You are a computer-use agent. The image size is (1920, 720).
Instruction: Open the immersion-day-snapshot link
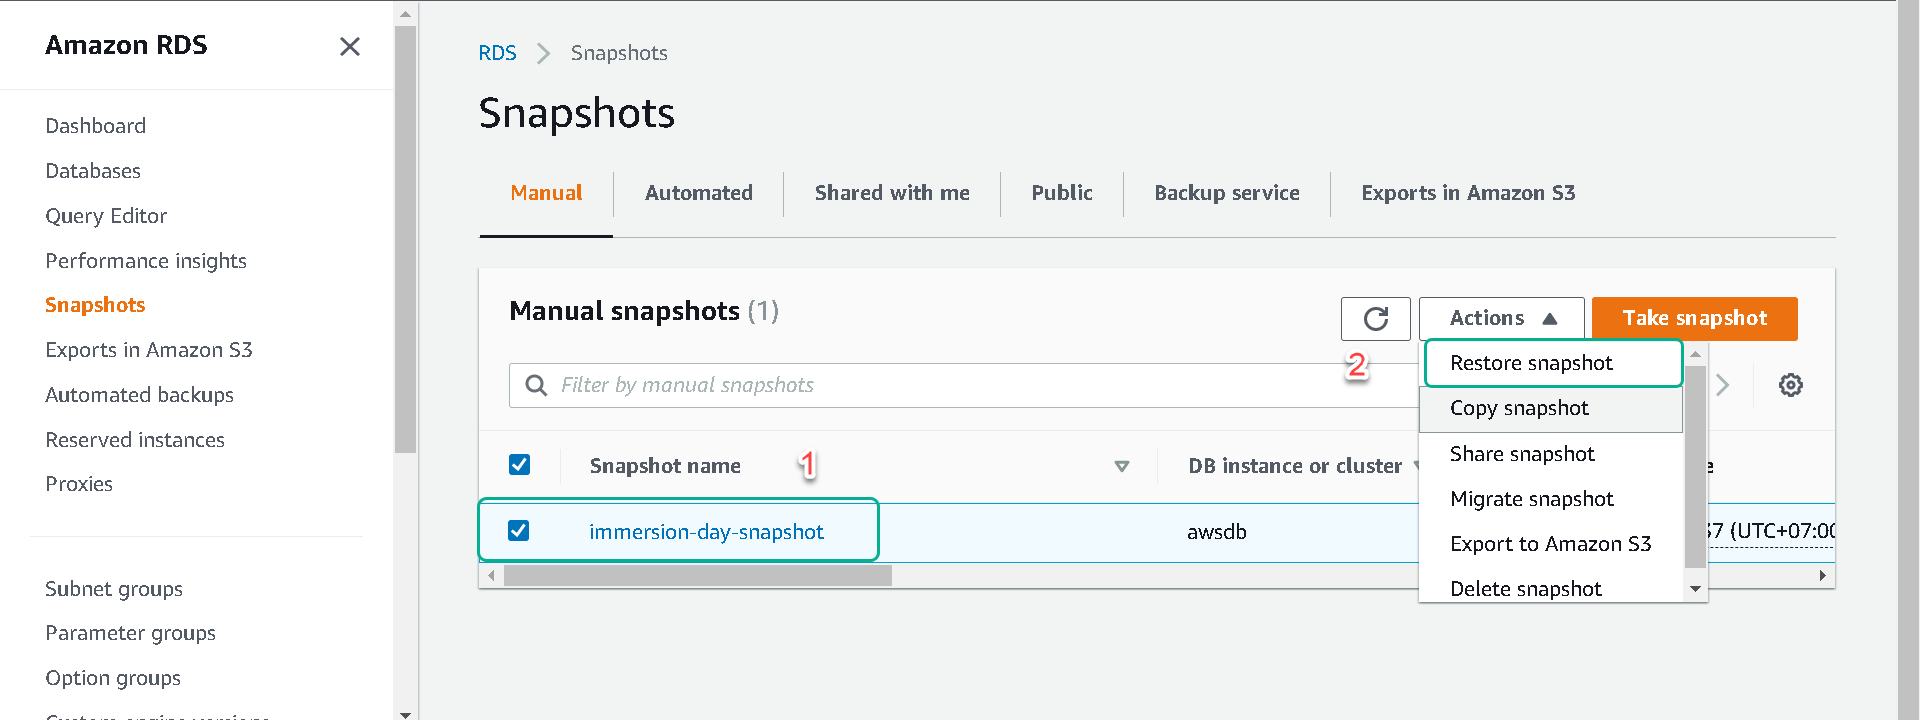tap(706, 532)
